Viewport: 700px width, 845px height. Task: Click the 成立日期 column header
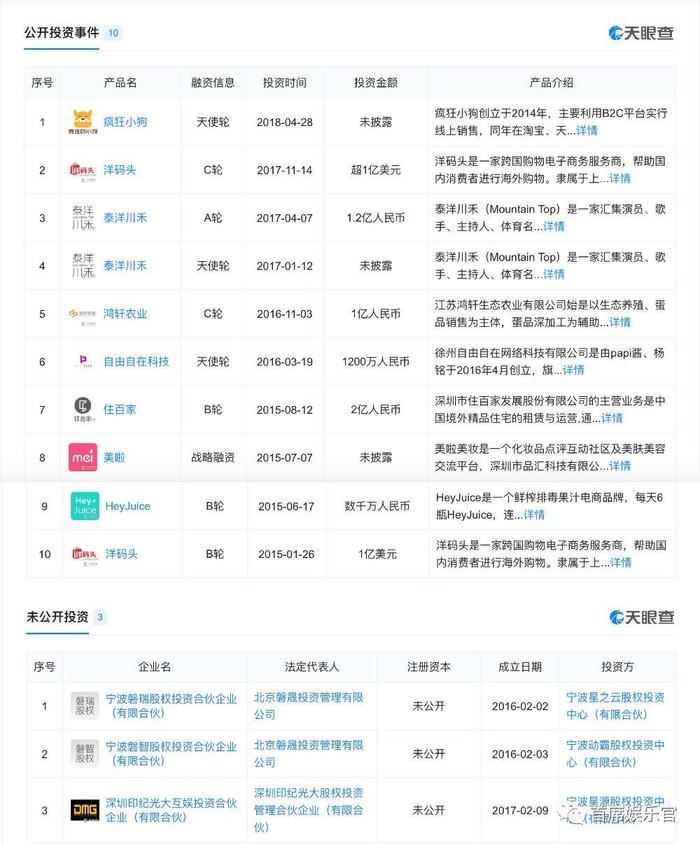520,667
